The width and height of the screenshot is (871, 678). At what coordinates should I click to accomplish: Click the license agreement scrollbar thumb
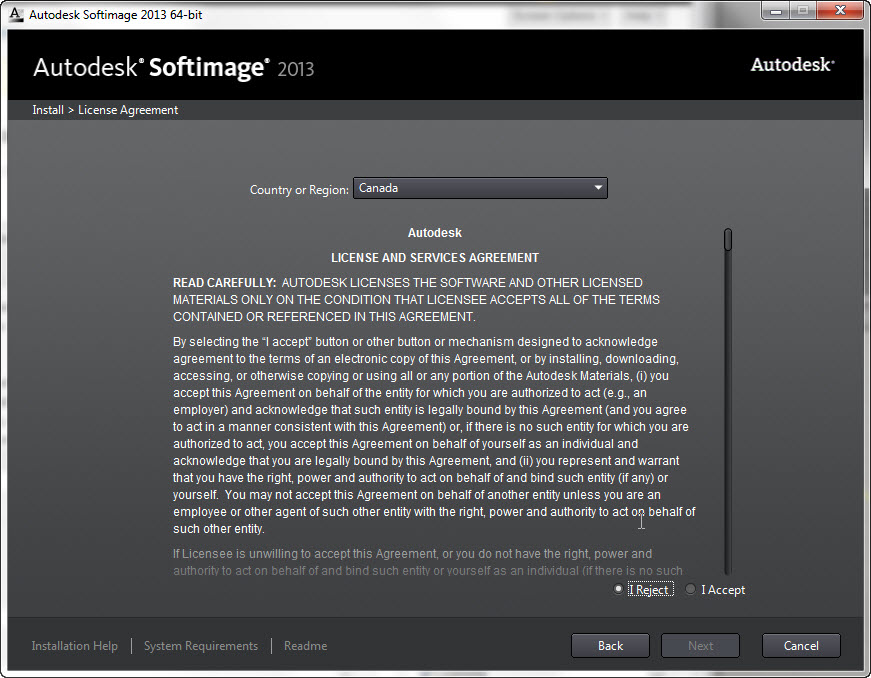(728, 240)
